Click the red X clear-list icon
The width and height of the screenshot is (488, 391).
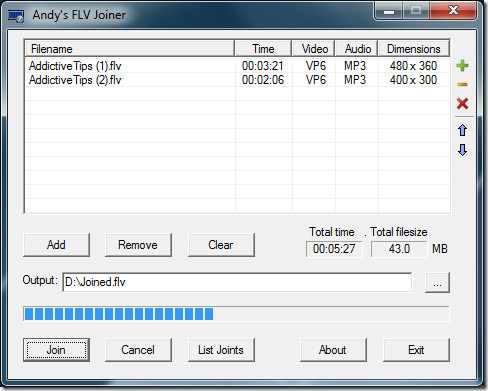click(462, 104)
